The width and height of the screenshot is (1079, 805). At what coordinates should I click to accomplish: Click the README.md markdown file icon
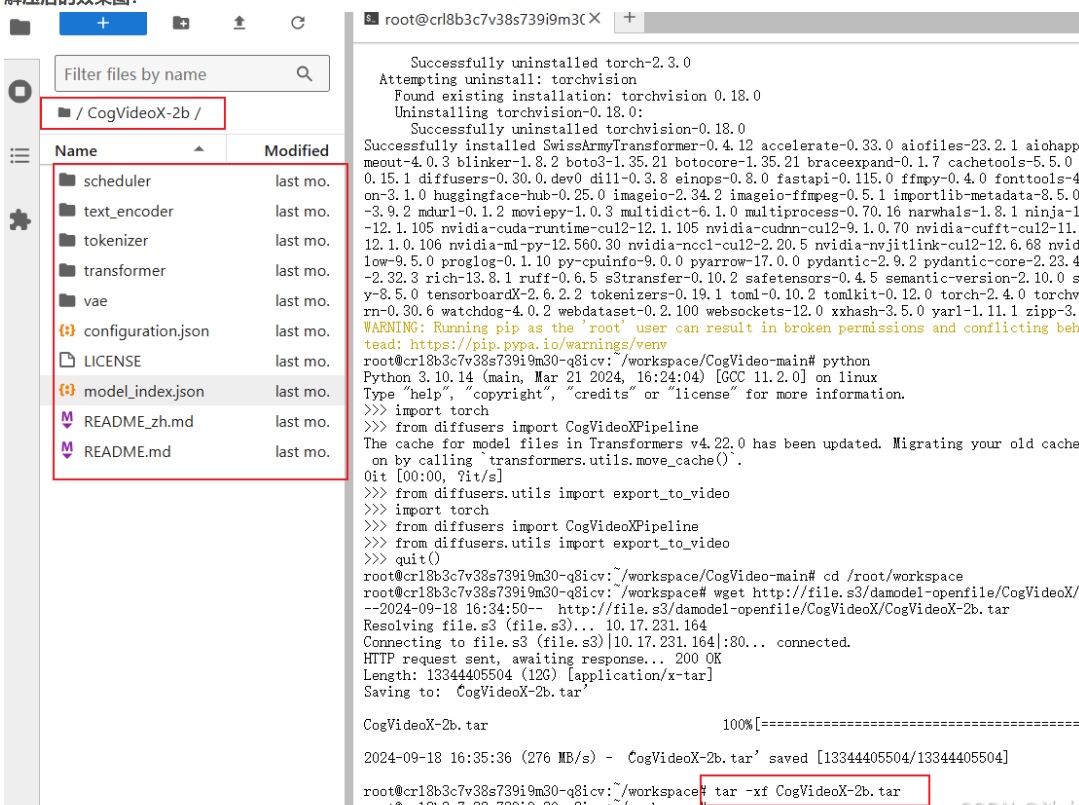[67, 451]
